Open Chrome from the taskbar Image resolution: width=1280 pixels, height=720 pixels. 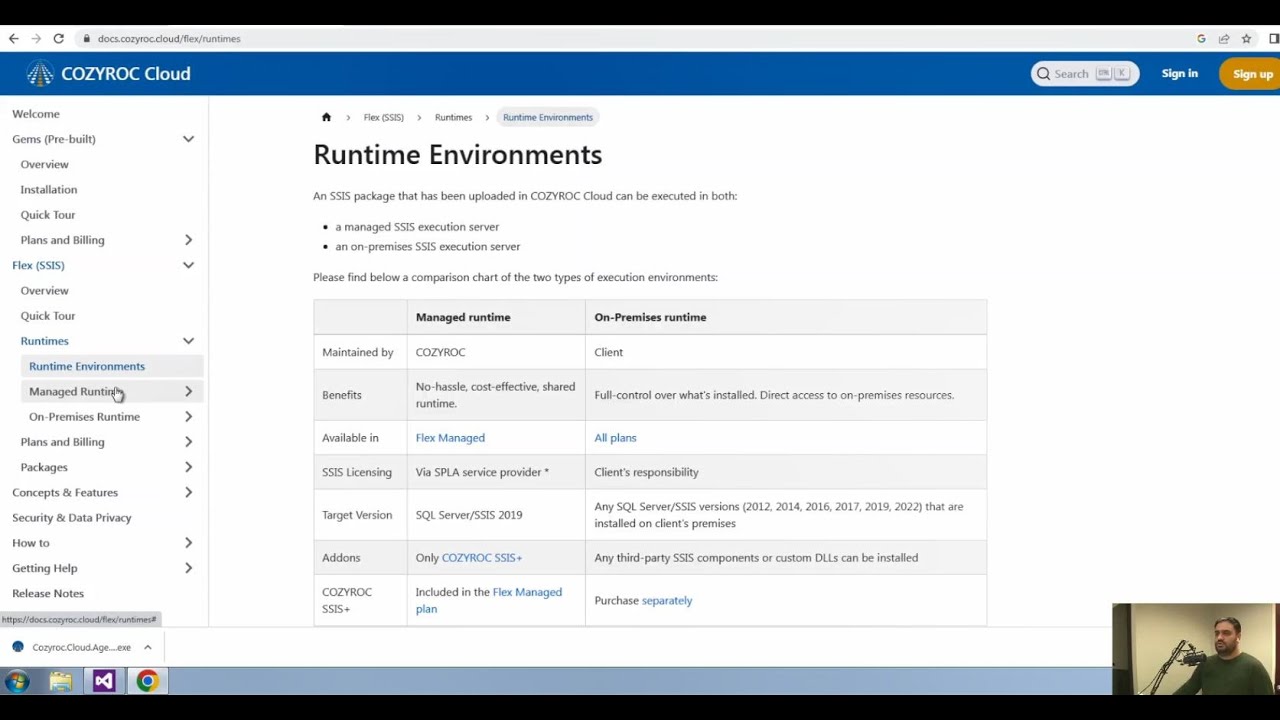pos(147,682)
